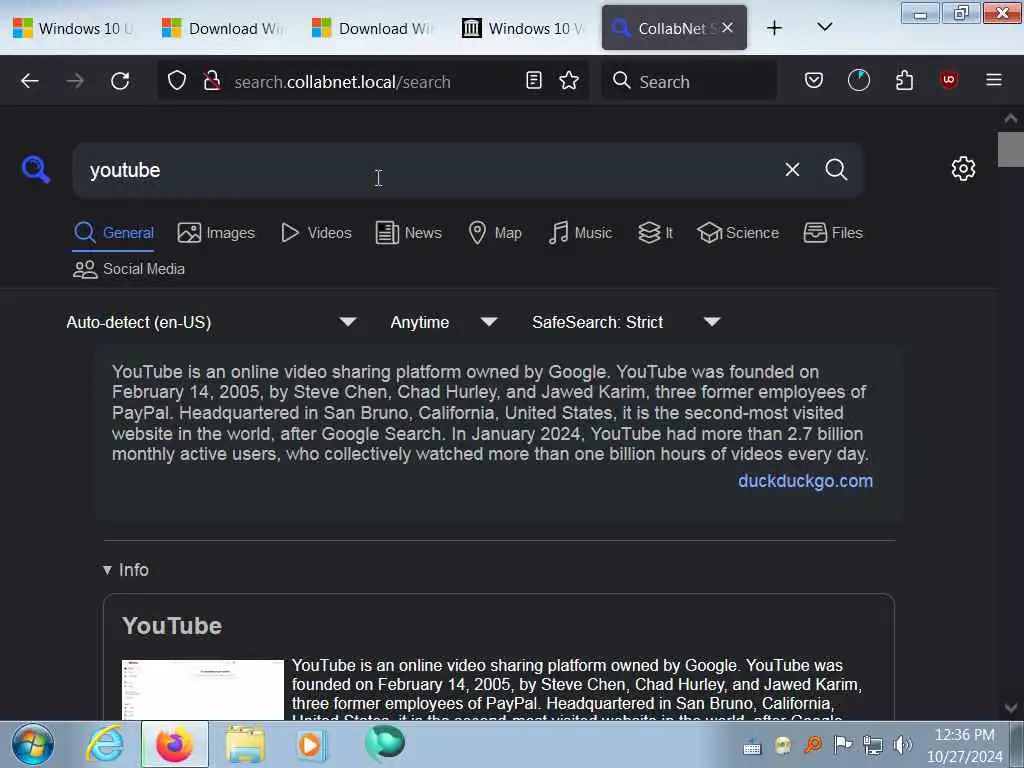Switch to the Social Media category
The width and height of the screenshot is (1024, 768).
(x=129, y=269)
